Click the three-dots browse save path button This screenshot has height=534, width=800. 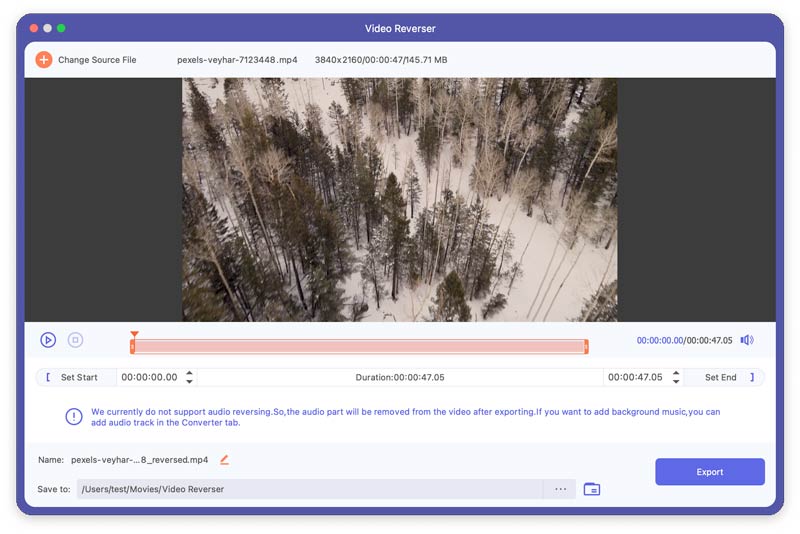click(x=560, y=489)
